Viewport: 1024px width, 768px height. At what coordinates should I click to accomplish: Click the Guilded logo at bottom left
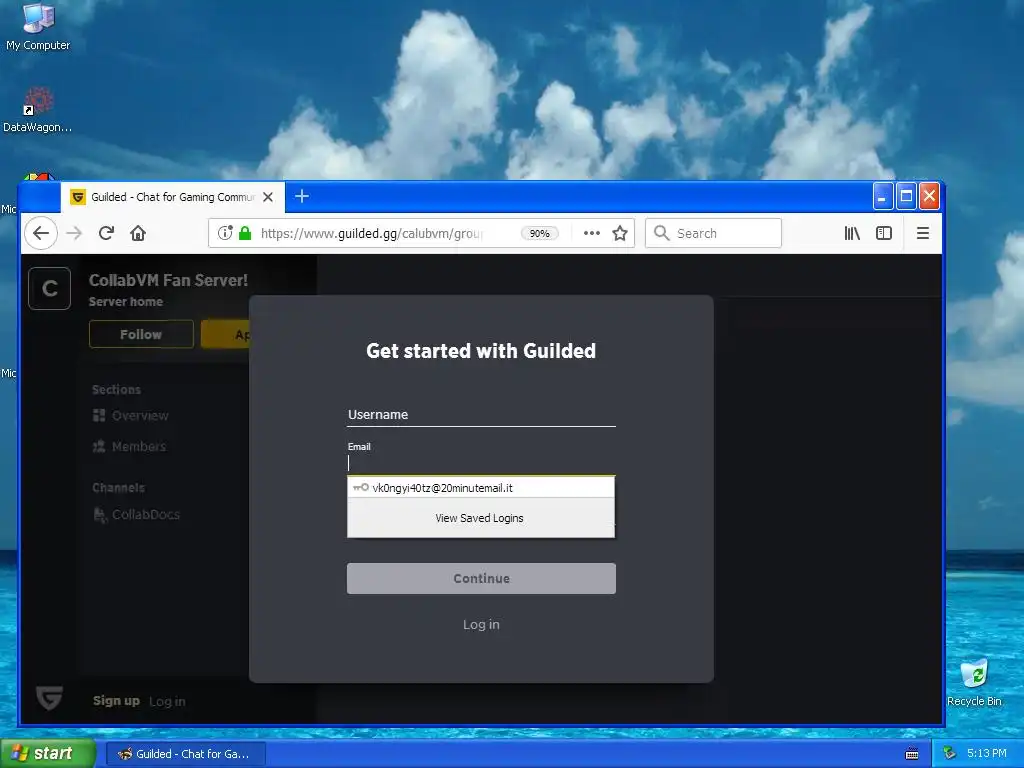(50, 697)
